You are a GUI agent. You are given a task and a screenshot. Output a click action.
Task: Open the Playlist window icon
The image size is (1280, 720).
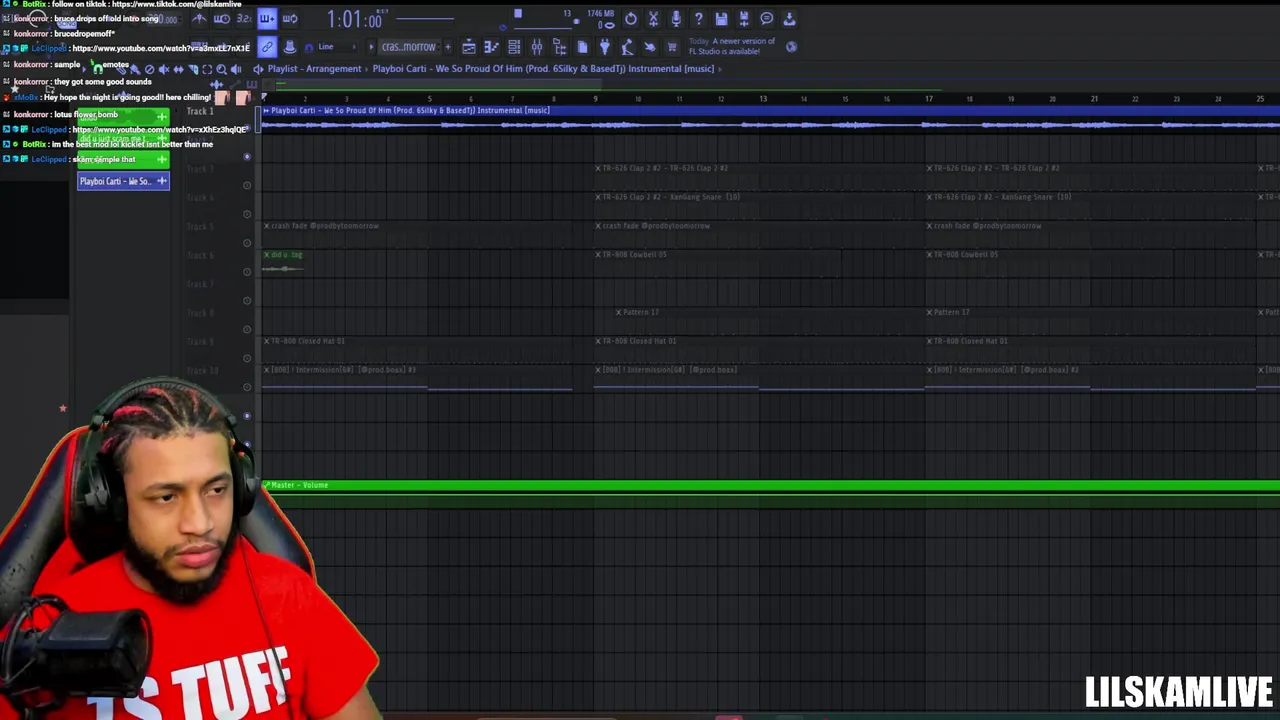tap(469, 47)
